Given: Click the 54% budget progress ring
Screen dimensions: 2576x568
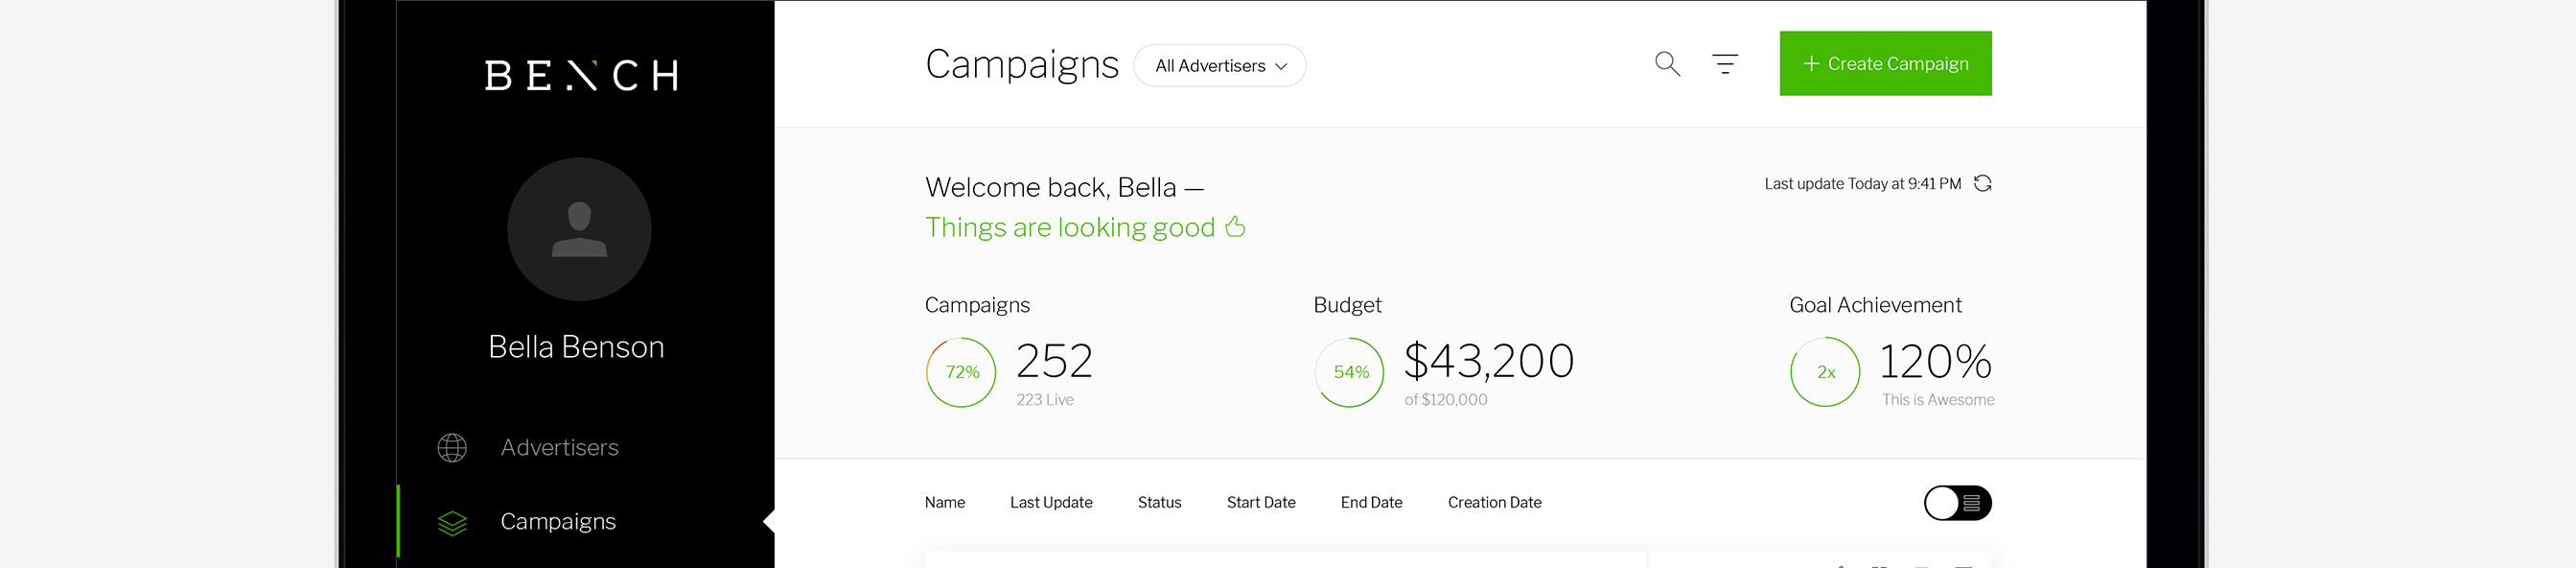Looking at the screenshot, I should [x=1350, y=372].
